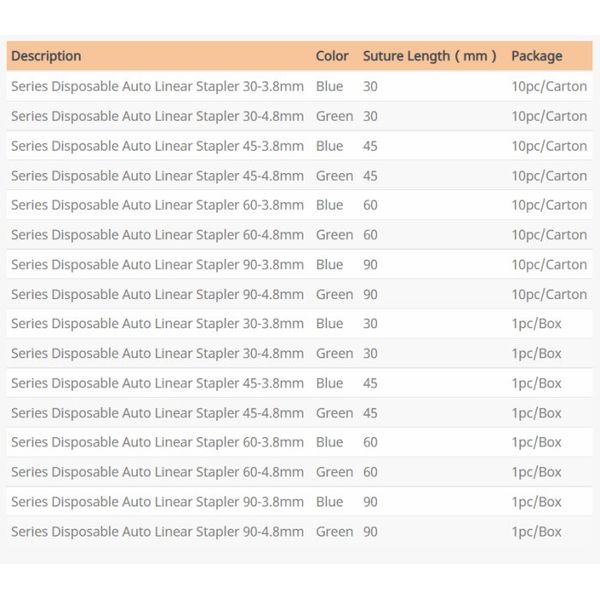Click Green color cell for 30-4.8mm 1pc/Box row

[334, 353]
